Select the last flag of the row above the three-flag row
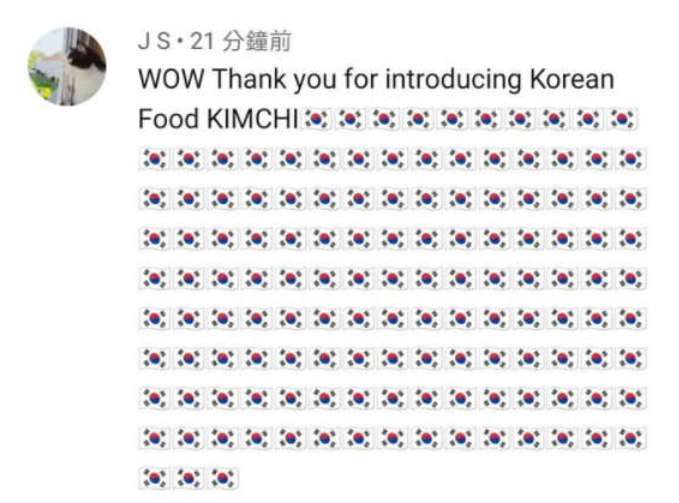Screen dimensions: 679x503 pyautogui.click(x=632, y=437)
